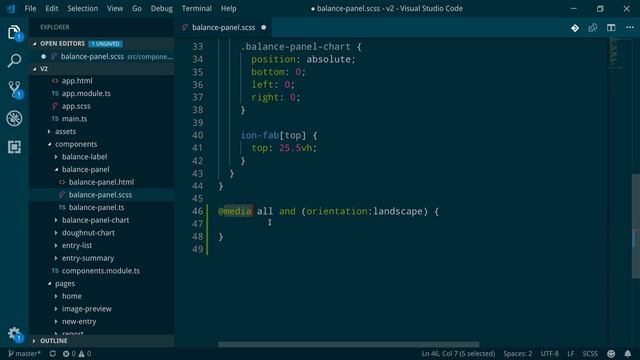Click the unsaved dot on balance-panel.scss tab

tap(264, 27)
